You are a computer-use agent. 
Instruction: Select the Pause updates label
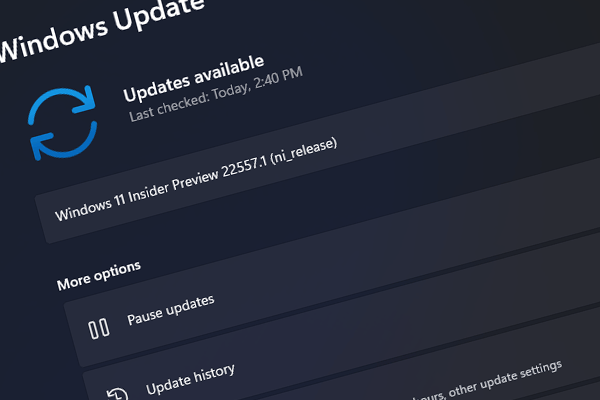pyautogui.click(x=171, y=310)
